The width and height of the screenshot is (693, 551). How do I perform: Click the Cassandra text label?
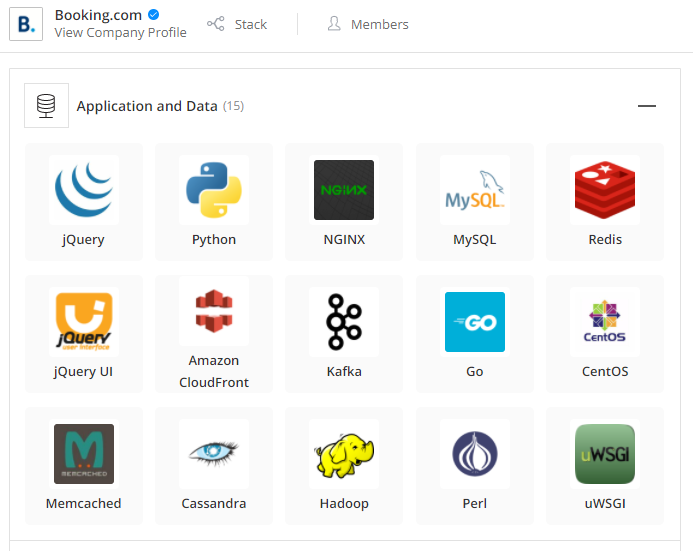[x=214, y=504]
